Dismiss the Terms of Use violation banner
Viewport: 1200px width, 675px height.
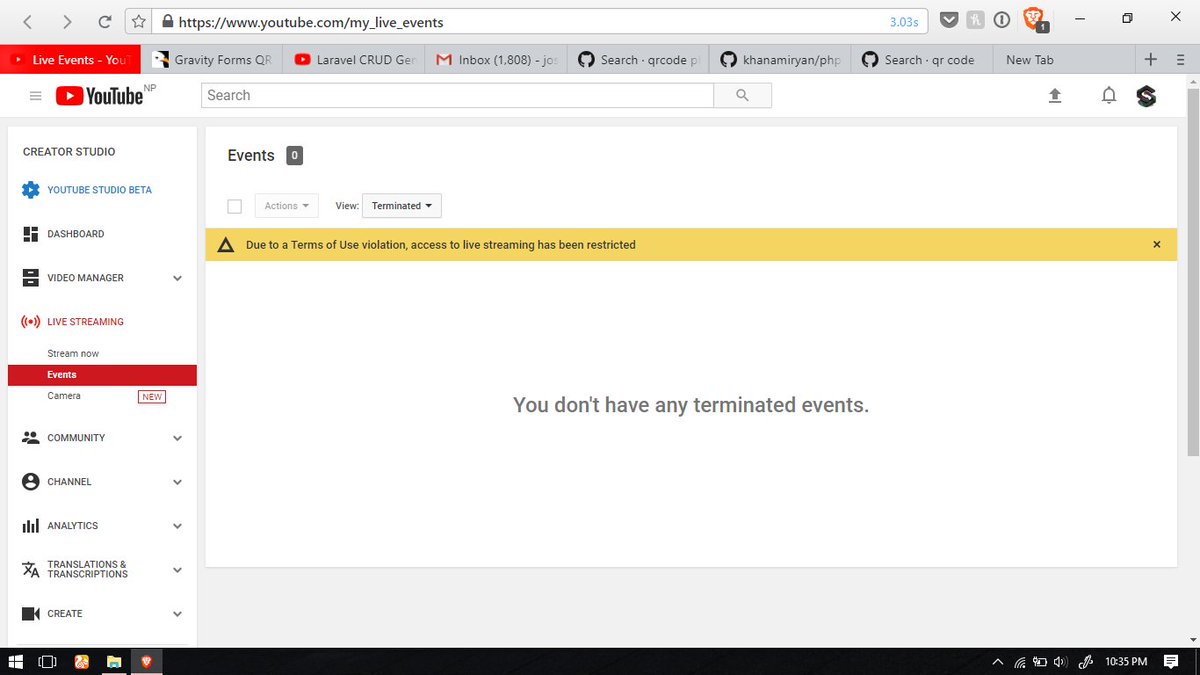coord(1157,245)
